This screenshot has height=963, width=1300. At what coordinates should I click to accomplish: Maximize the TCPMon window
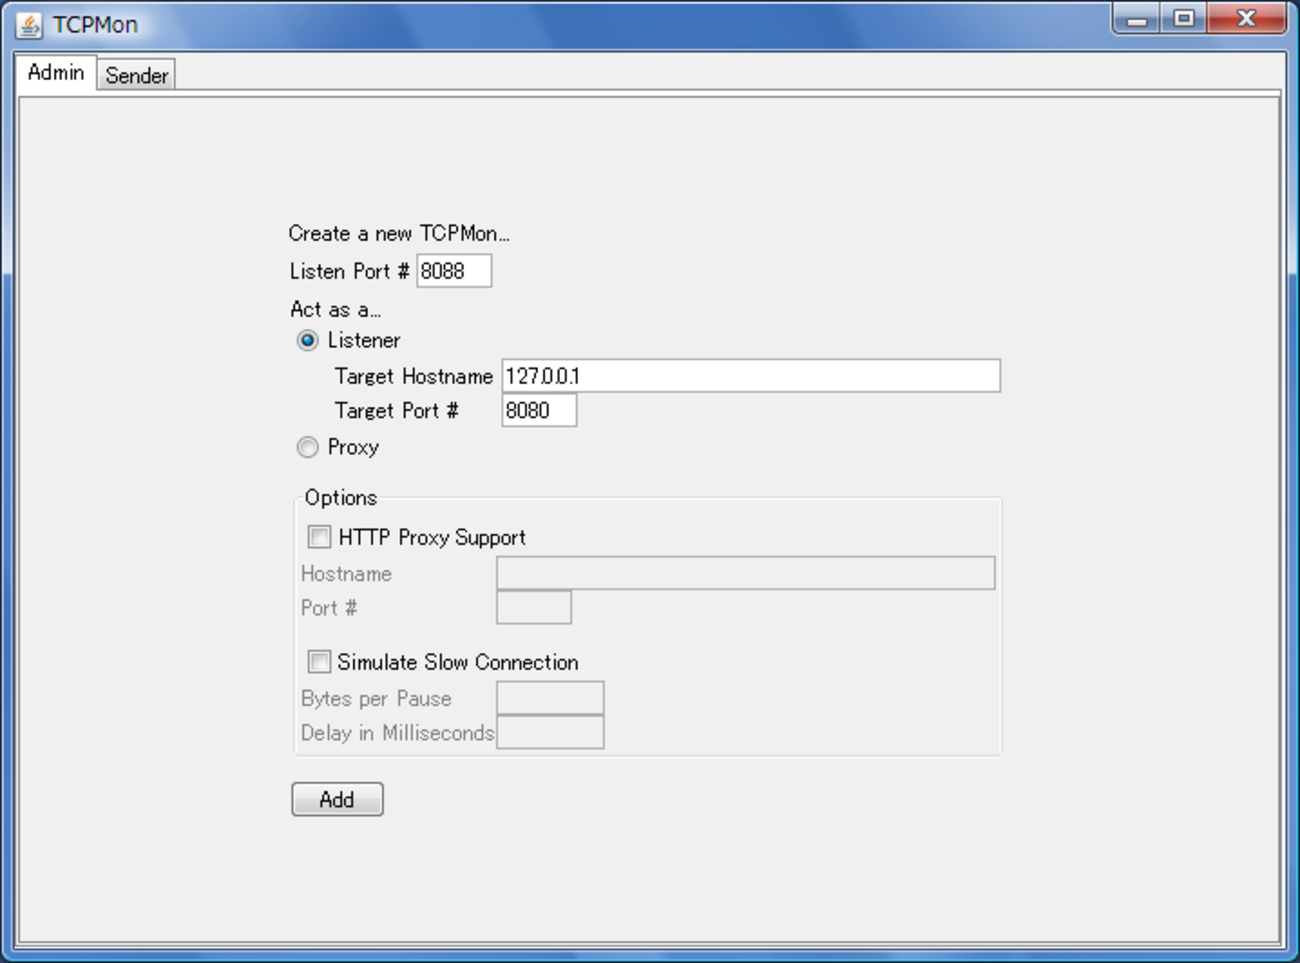[x=1184, y=19]
